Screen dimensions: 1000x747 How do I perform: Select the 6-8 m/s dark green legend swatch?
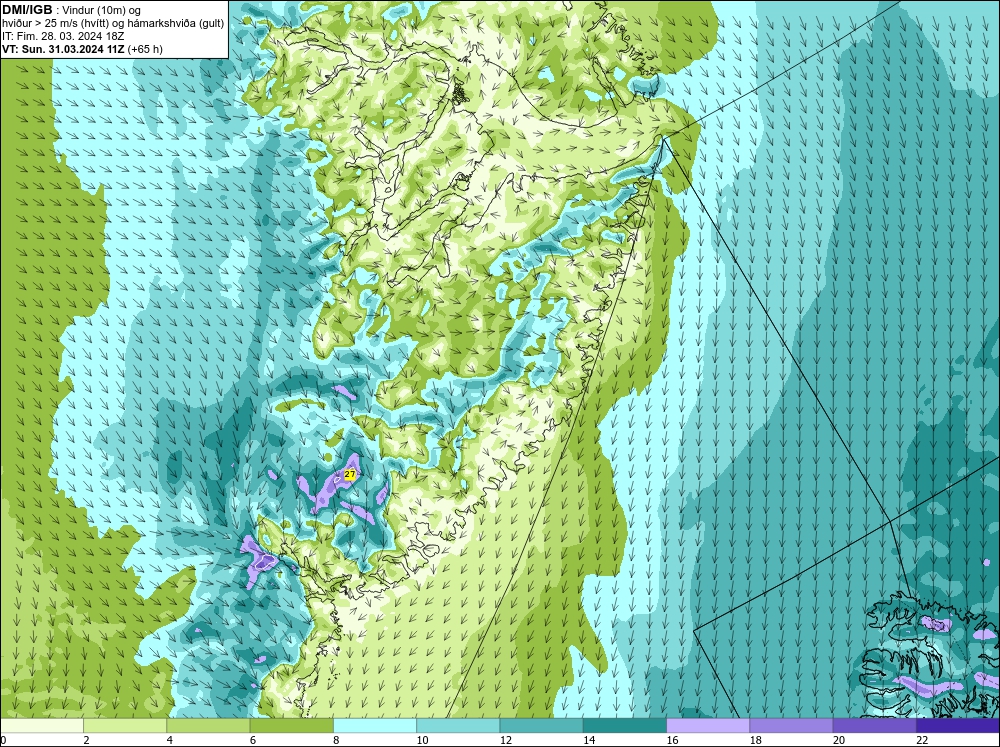pos(291,726)
